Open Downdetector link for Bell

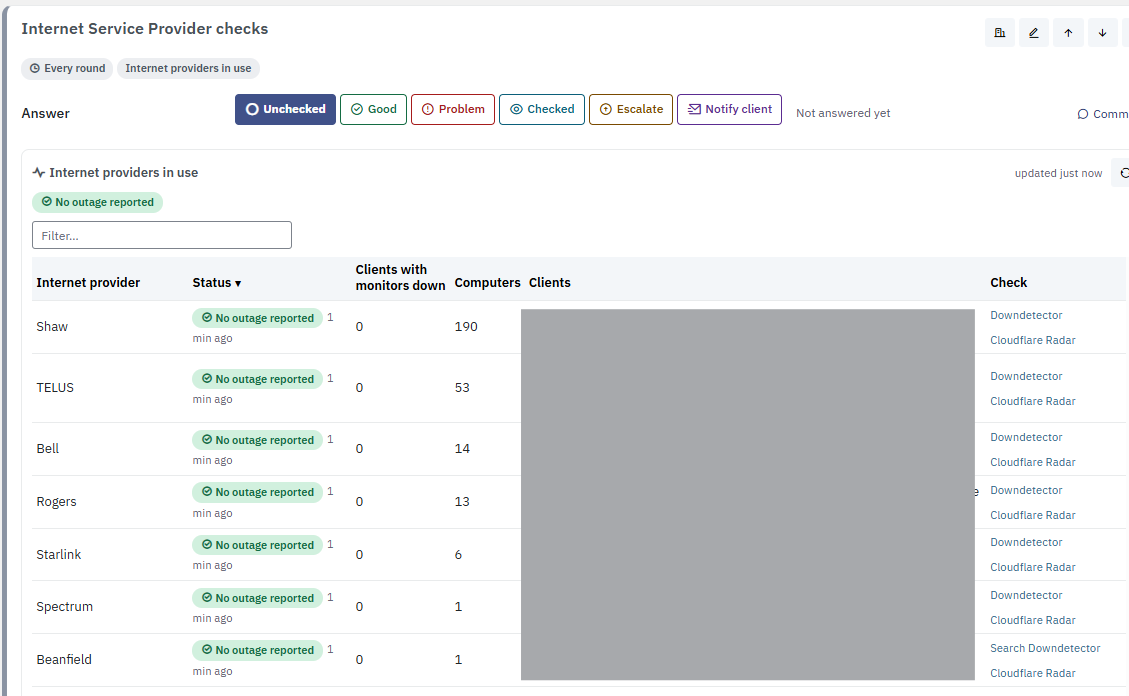click(x=1026, y=438)
